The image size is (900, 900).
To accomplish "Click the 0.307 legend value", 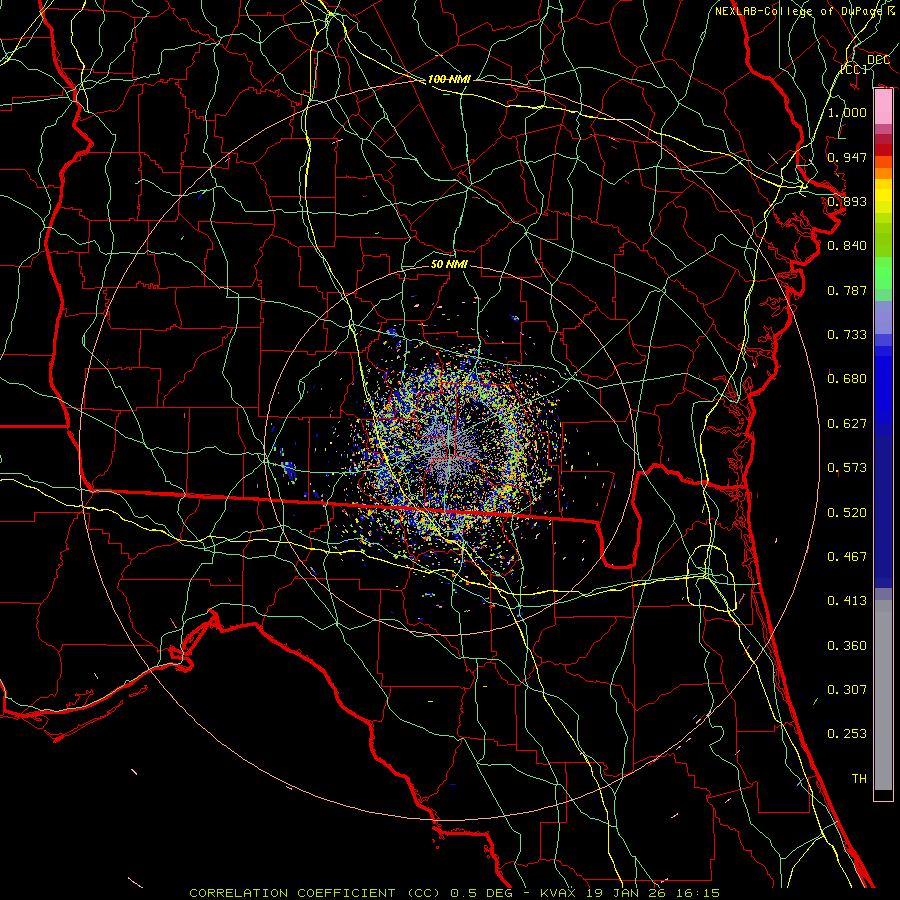I will point(847,690).
